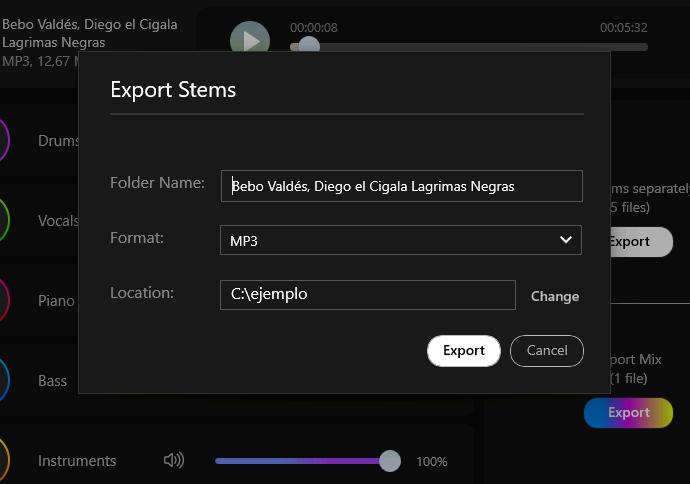Click Change to pick export location

[x=555, y=296]
